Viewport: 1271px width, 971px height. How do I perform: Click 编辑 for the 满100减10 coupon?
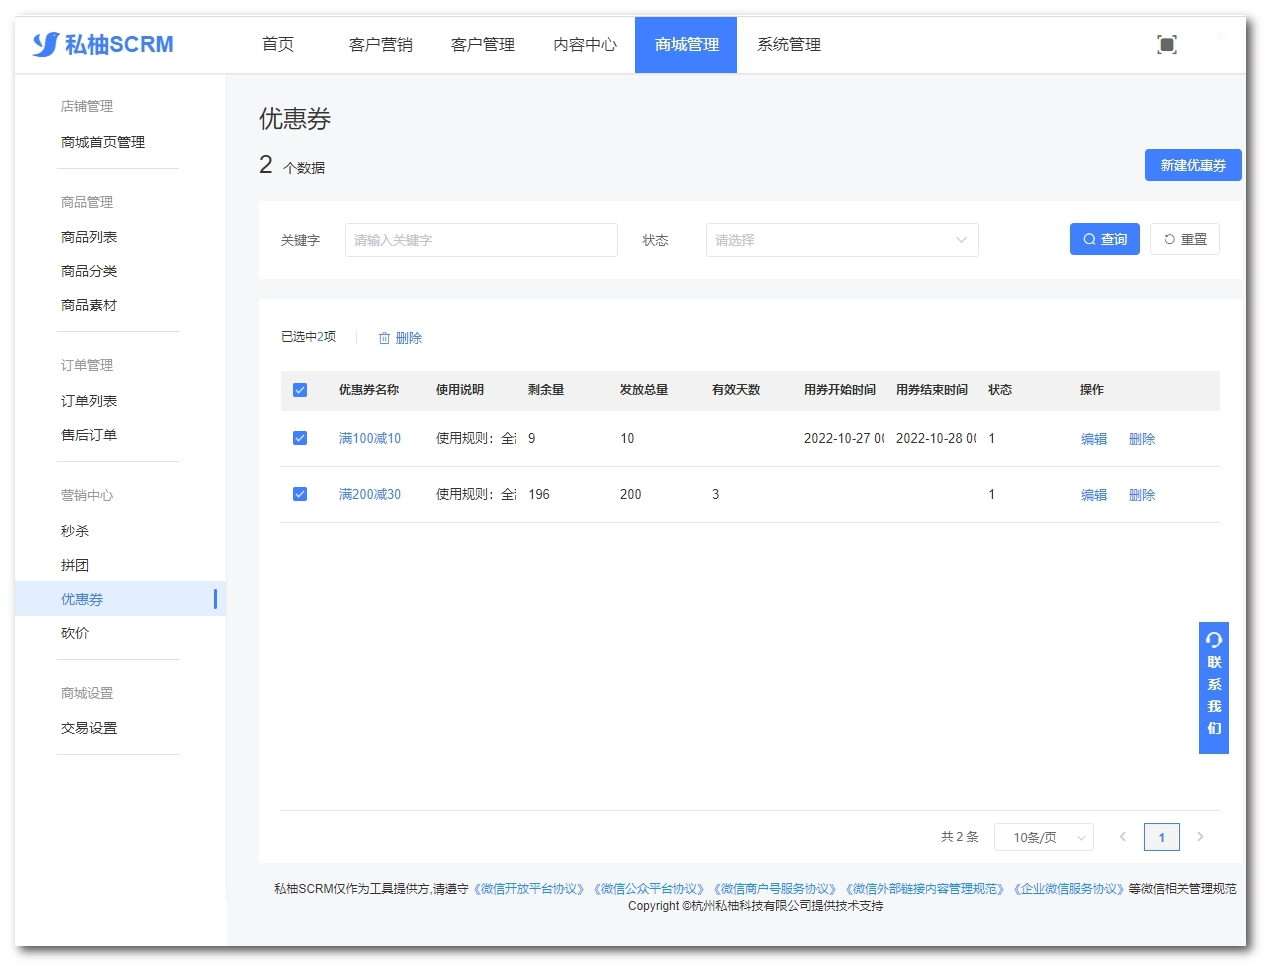pyautogui.click(x=1093, y=439)
